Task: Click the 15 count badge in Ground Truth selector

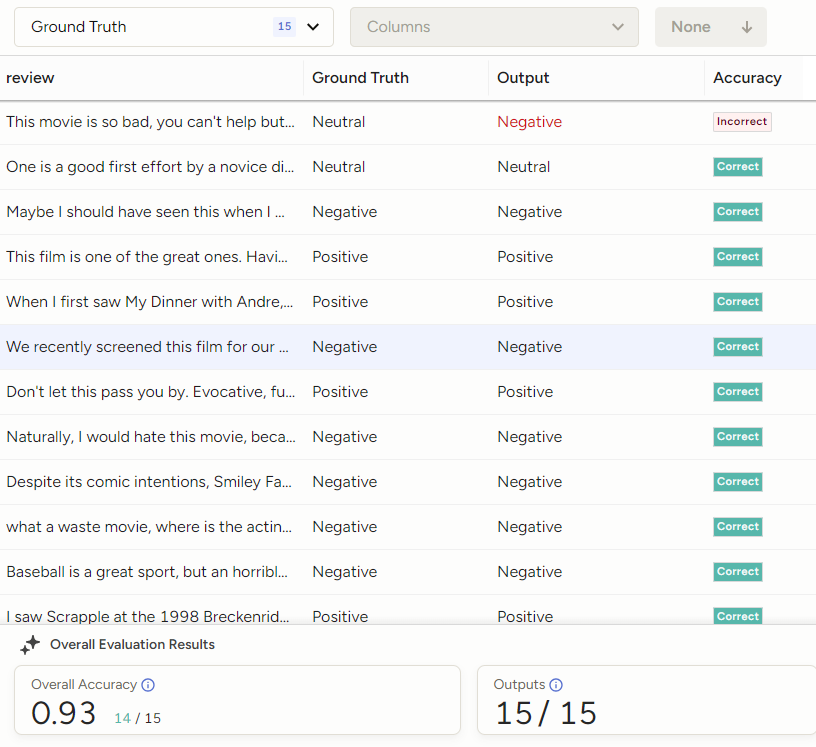Action: tap(285, 27)
